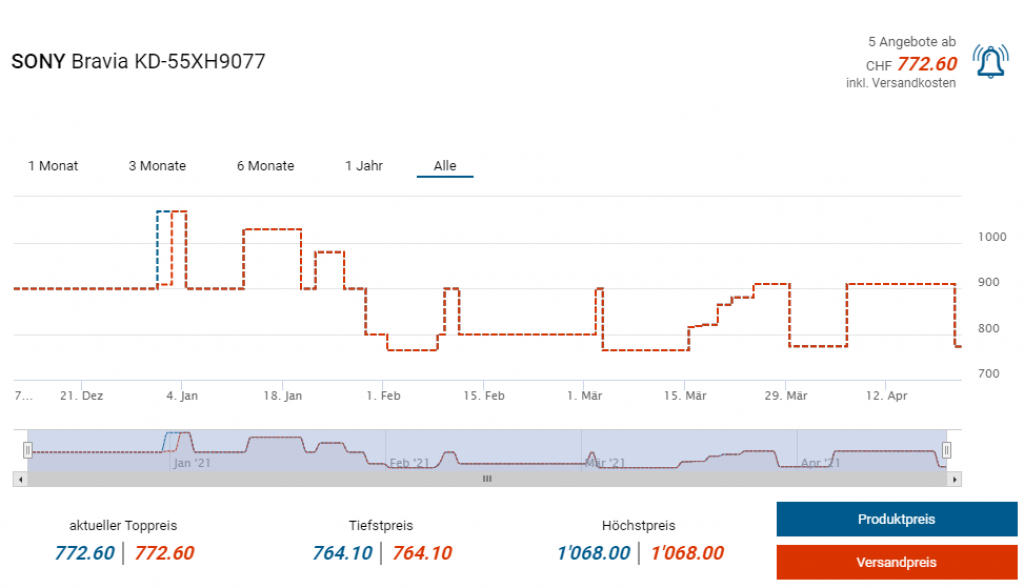Click the 5 Angebote ab text
Viewport: 1024px width, 588px height.
pos(912,42)
